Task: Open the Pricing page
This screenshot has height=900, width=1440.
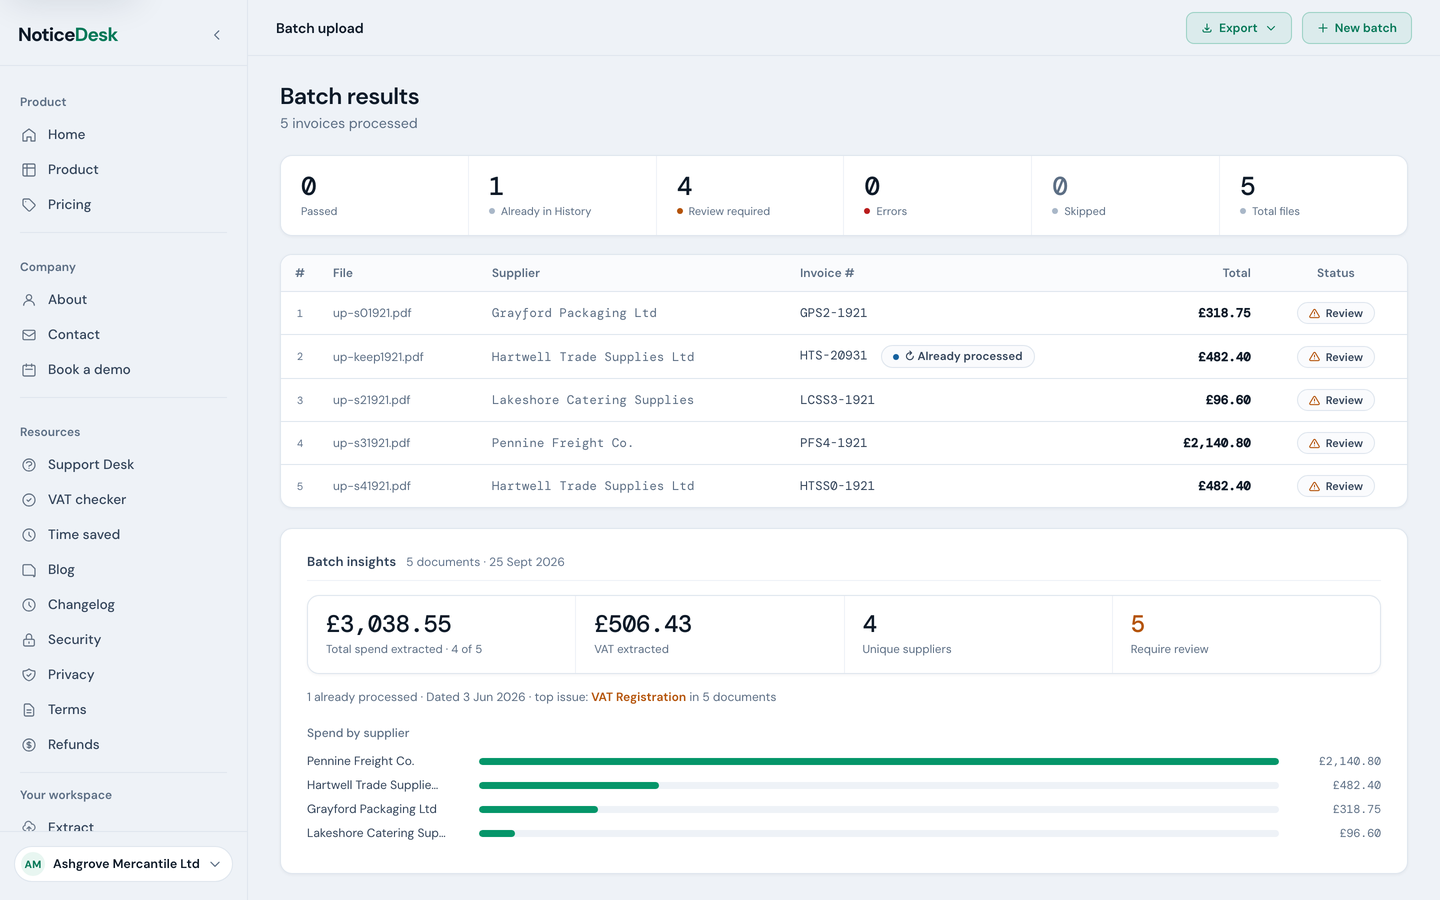Action: [x=69, y=205]
